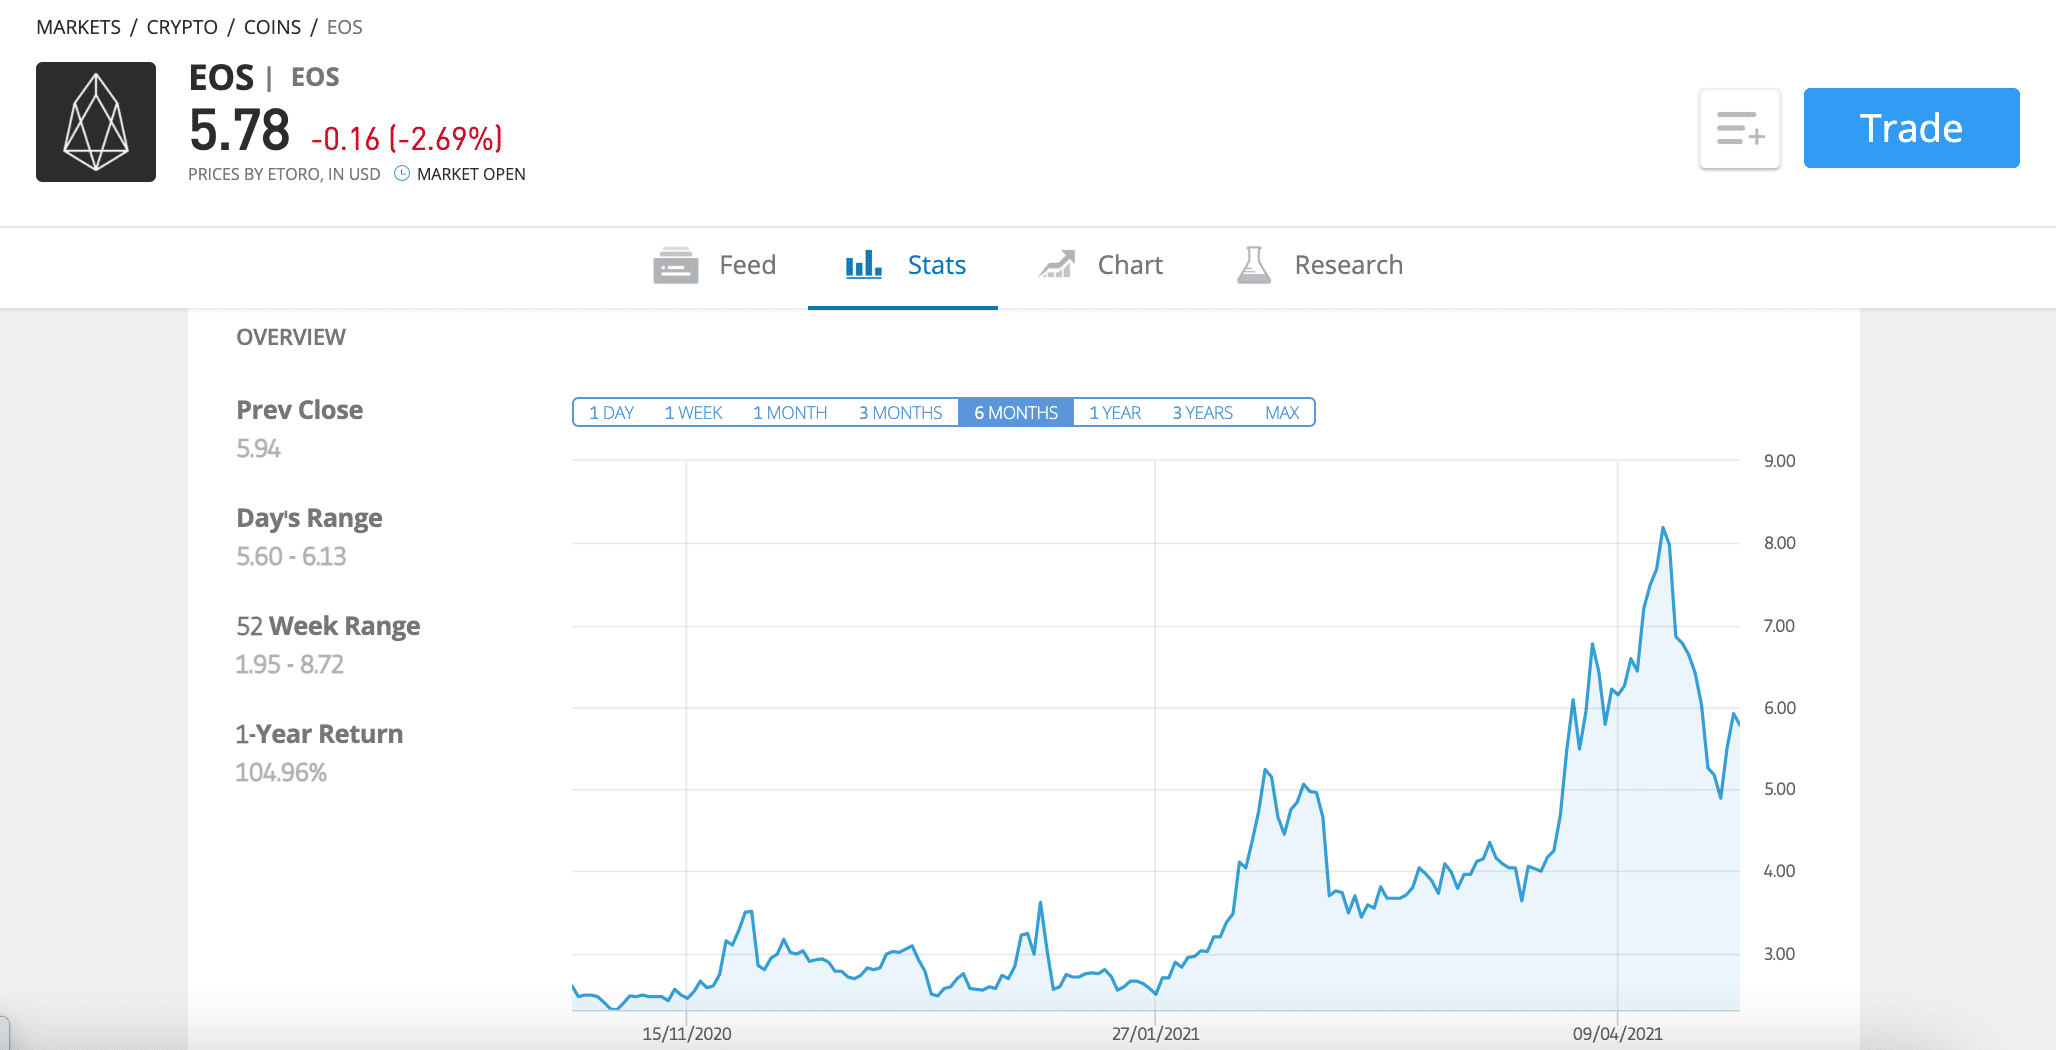
Task: Select the 1 YEAR chart range
Action: [1115, 413]
